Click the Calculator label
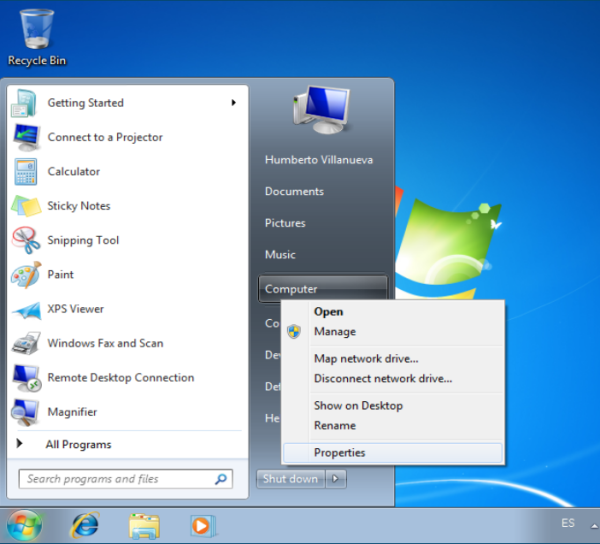 pos(73,171)
